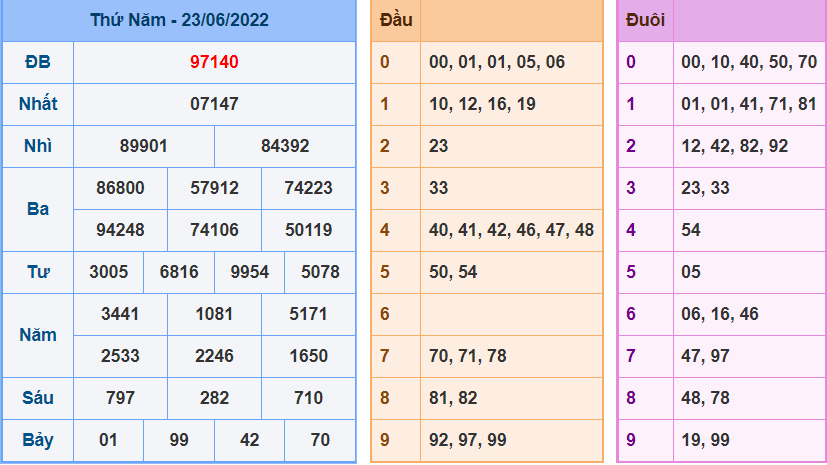Click Đầu row values 00, 01, 01, 05, 06
The width and height of the screenshot is (827, 465).
[x=497, y=62]
